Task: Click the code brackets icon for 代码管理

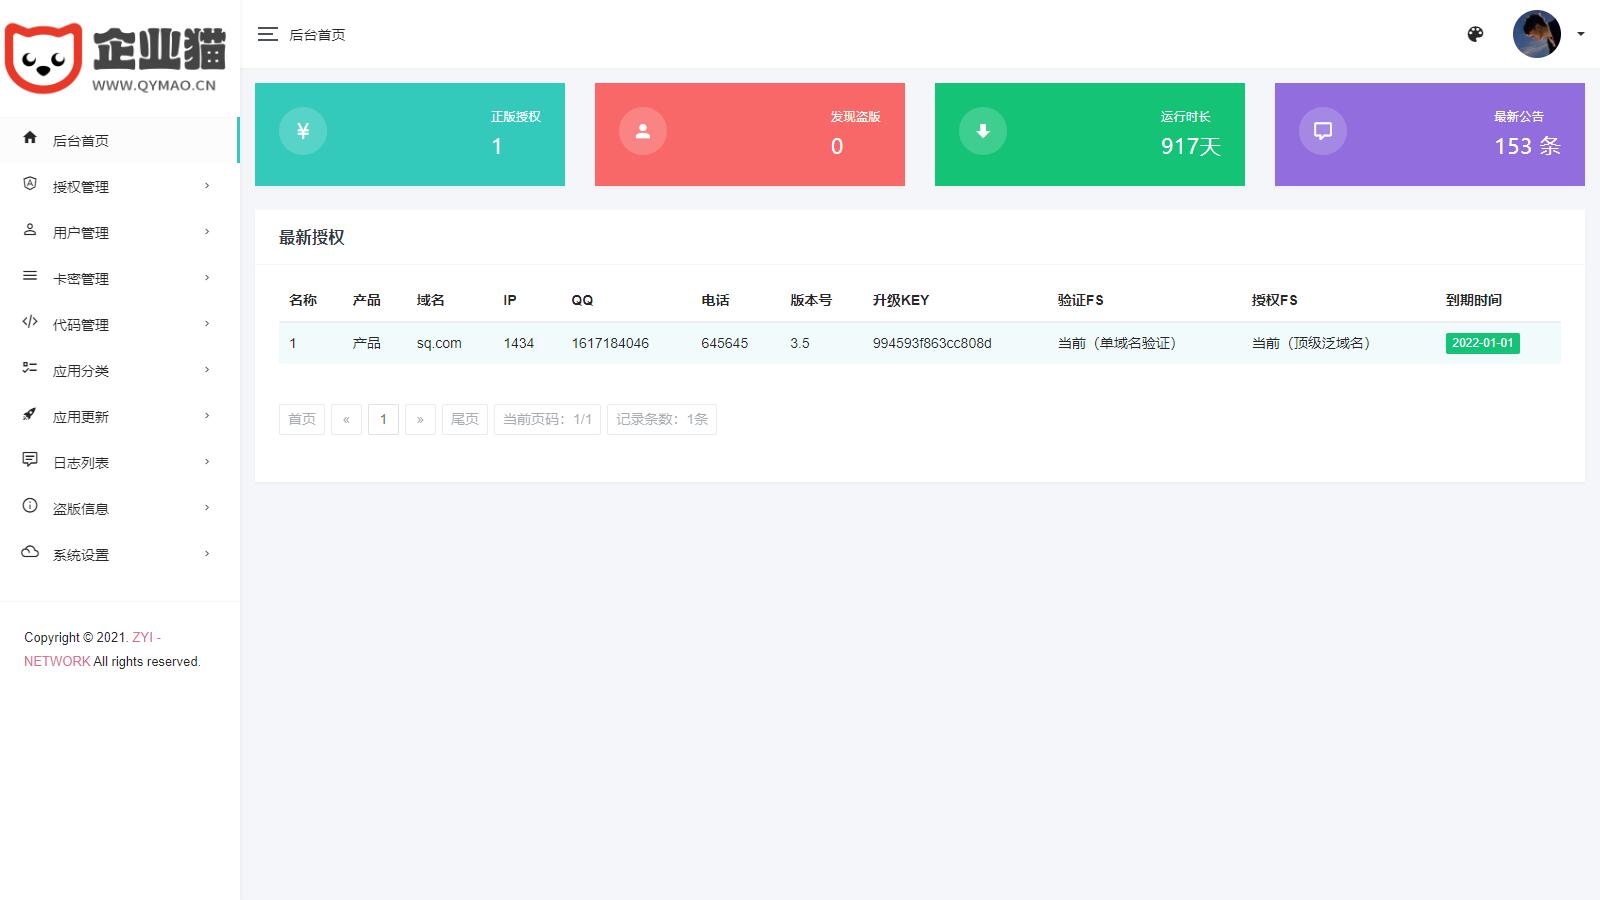Action: click(30, 322)
